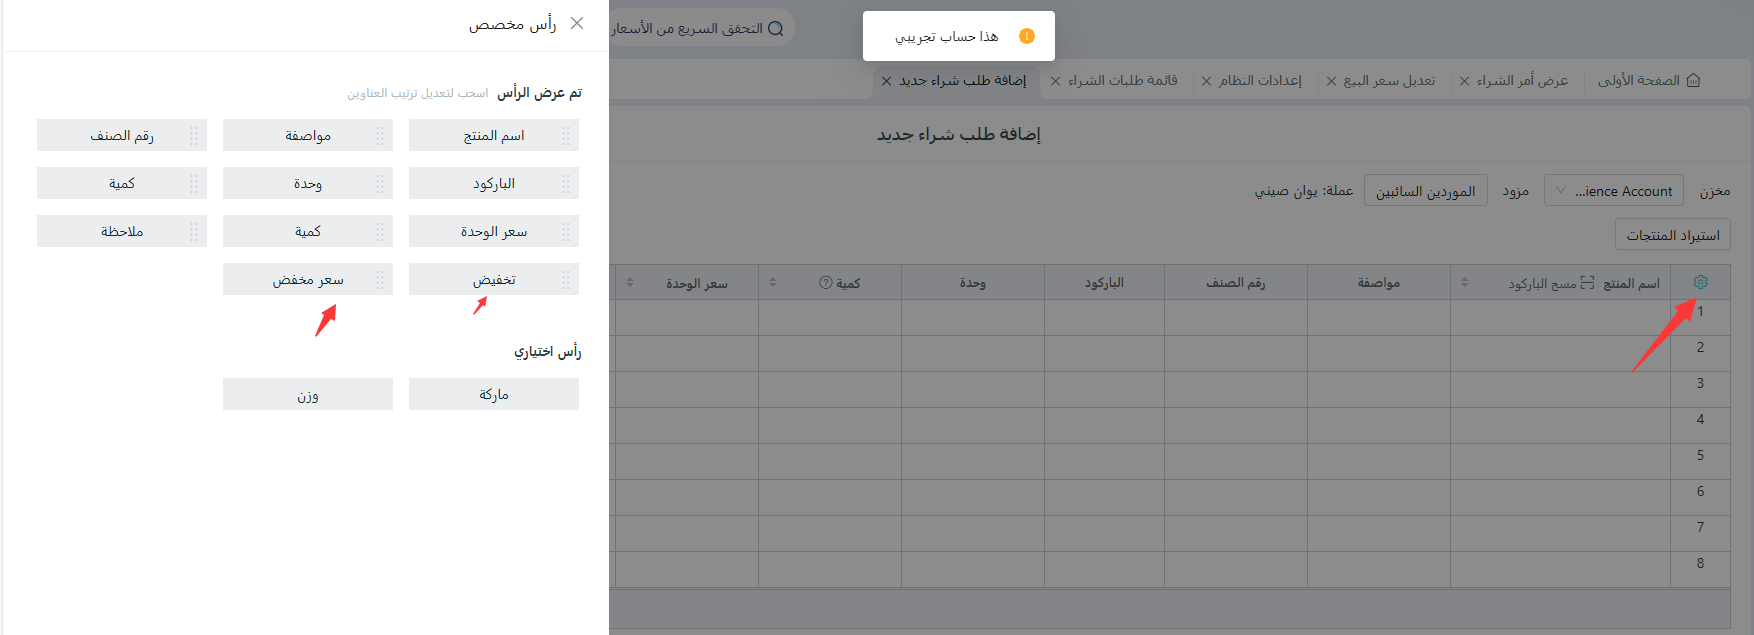Click drag handle on تخفيض chip
This screenshot has height=635, width=1754.
click(566, 280)
